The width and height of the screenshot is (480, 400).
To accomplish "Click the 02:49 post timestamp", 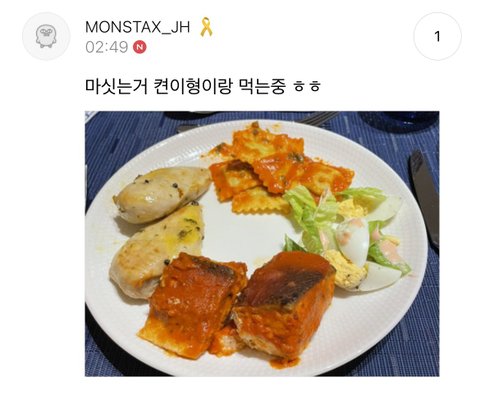I will (107, 47).
